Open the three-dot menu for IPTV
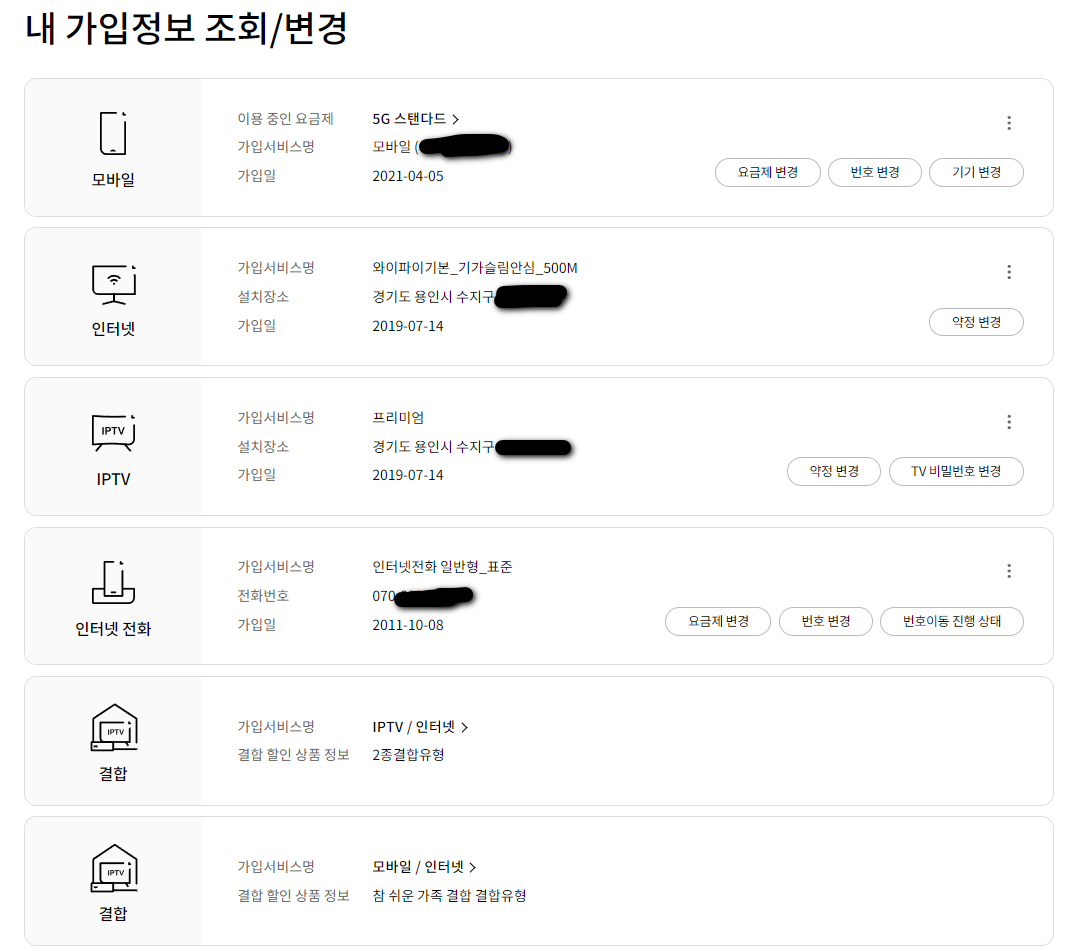Image resolution: width=1065 pixels, height=951 pixels. point(1008,422)
